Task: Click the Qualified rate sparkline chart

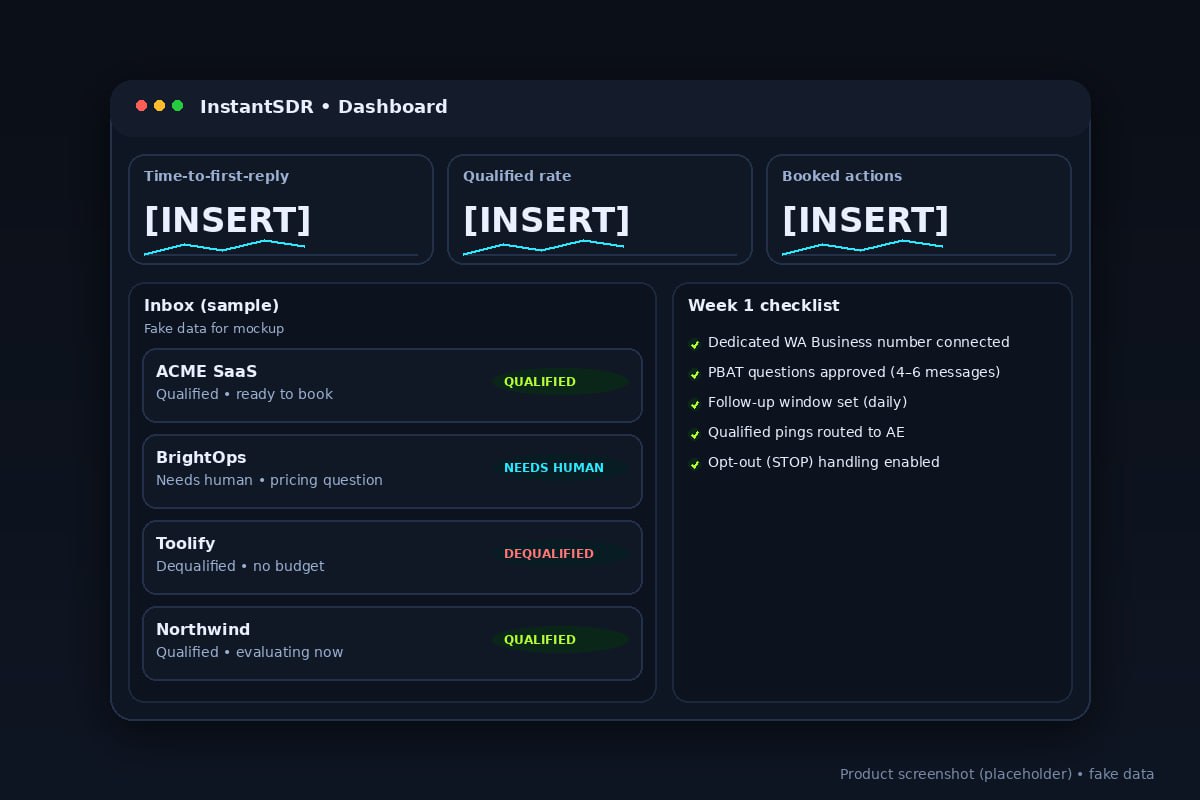Action: tap(543, 248)
